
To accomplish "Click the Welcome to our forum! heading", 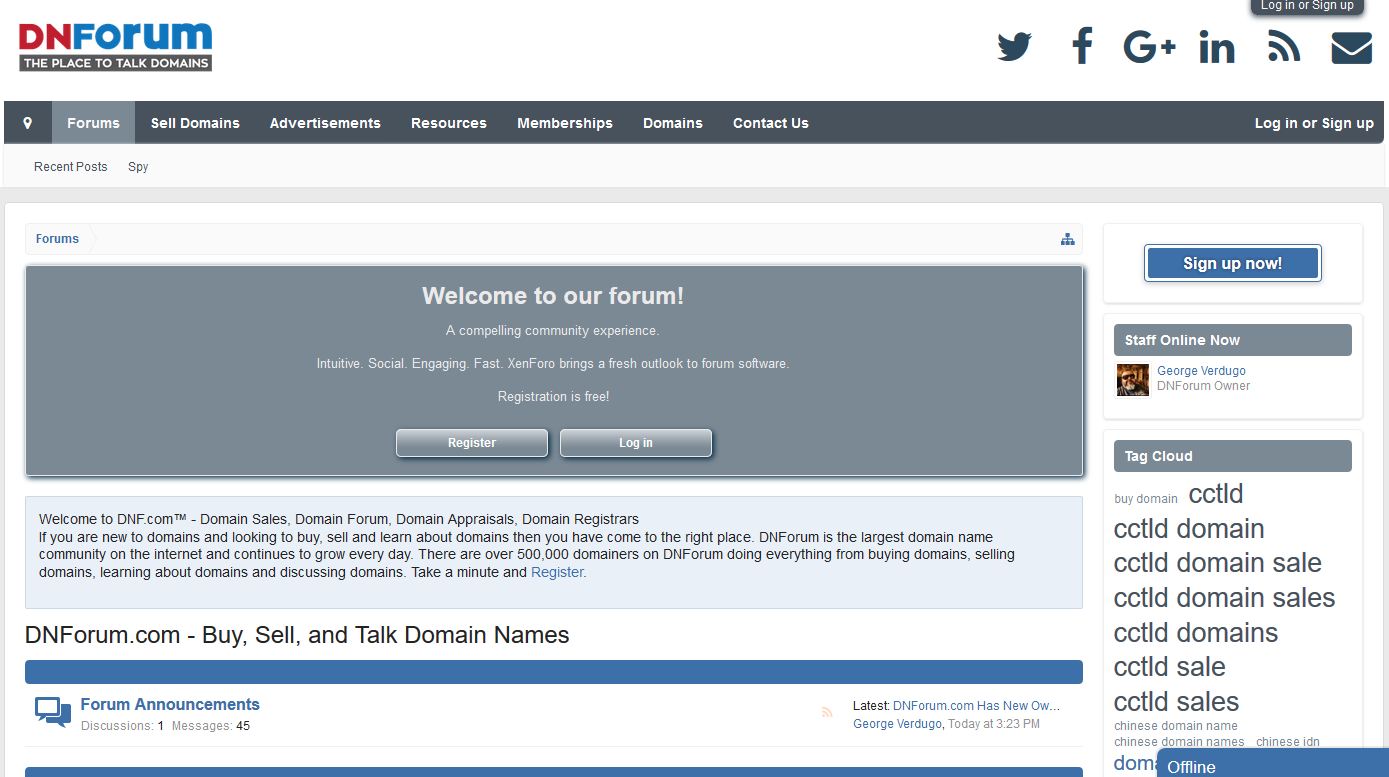I will click(553, 296).
